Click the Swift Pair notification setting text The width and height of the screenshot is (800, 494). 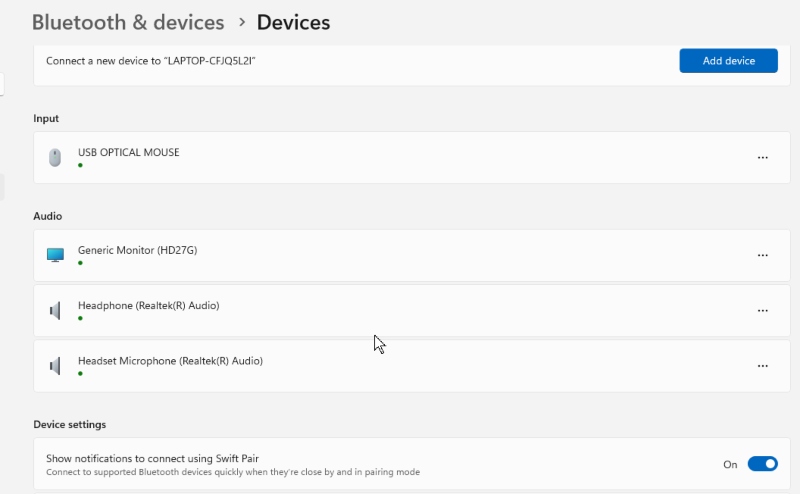[153, 458]
